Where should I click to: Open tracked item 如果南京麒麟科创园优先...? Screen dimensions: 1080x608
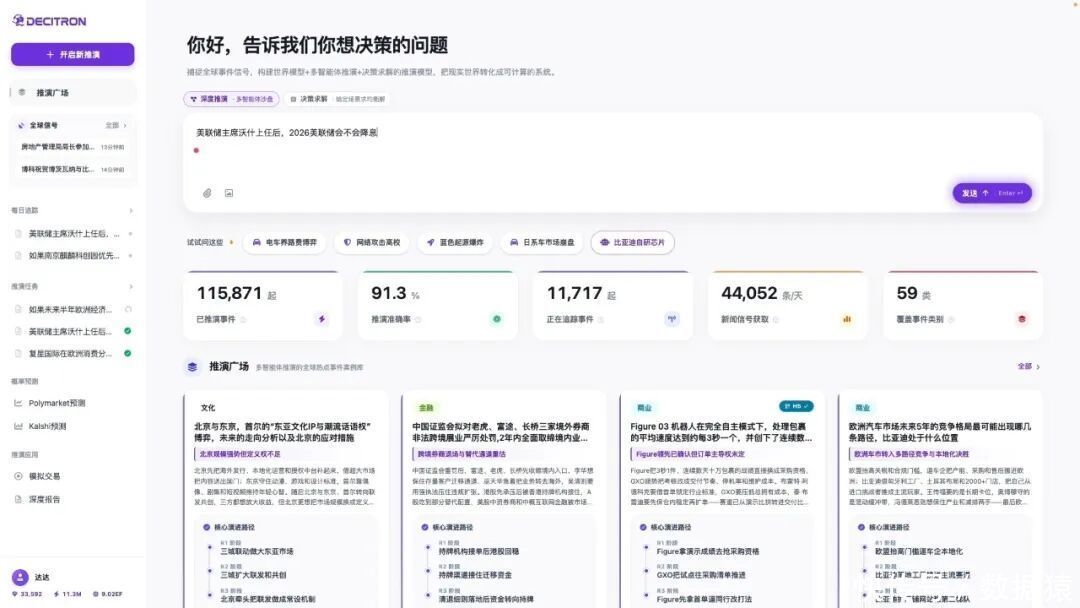(x=73, y=255)
